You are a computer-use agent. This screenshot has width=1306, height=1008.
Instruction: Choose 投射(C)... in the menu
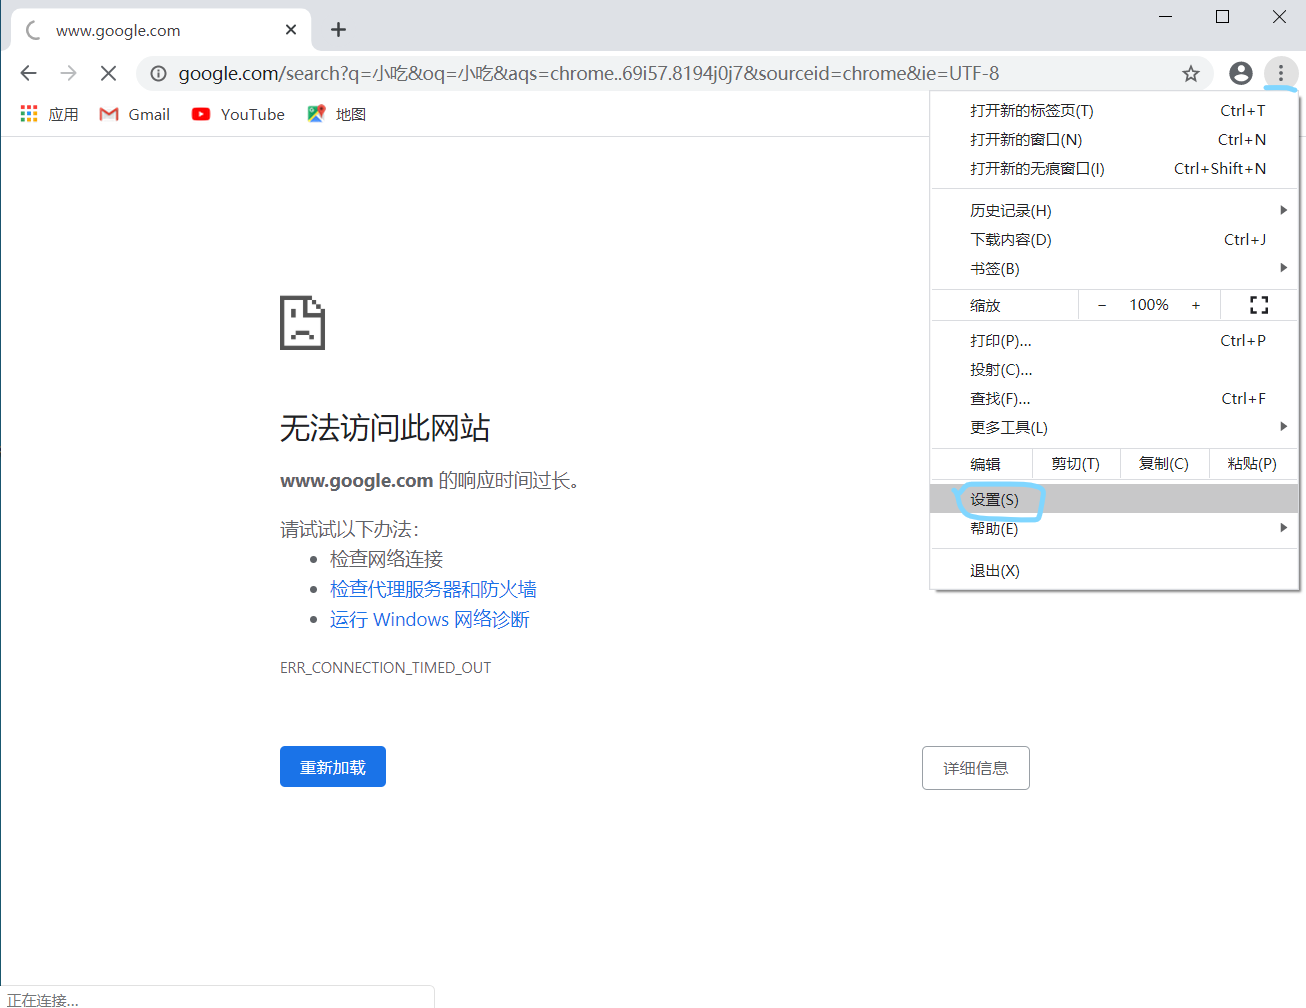pyautogui.click(x=1114, y=369)
